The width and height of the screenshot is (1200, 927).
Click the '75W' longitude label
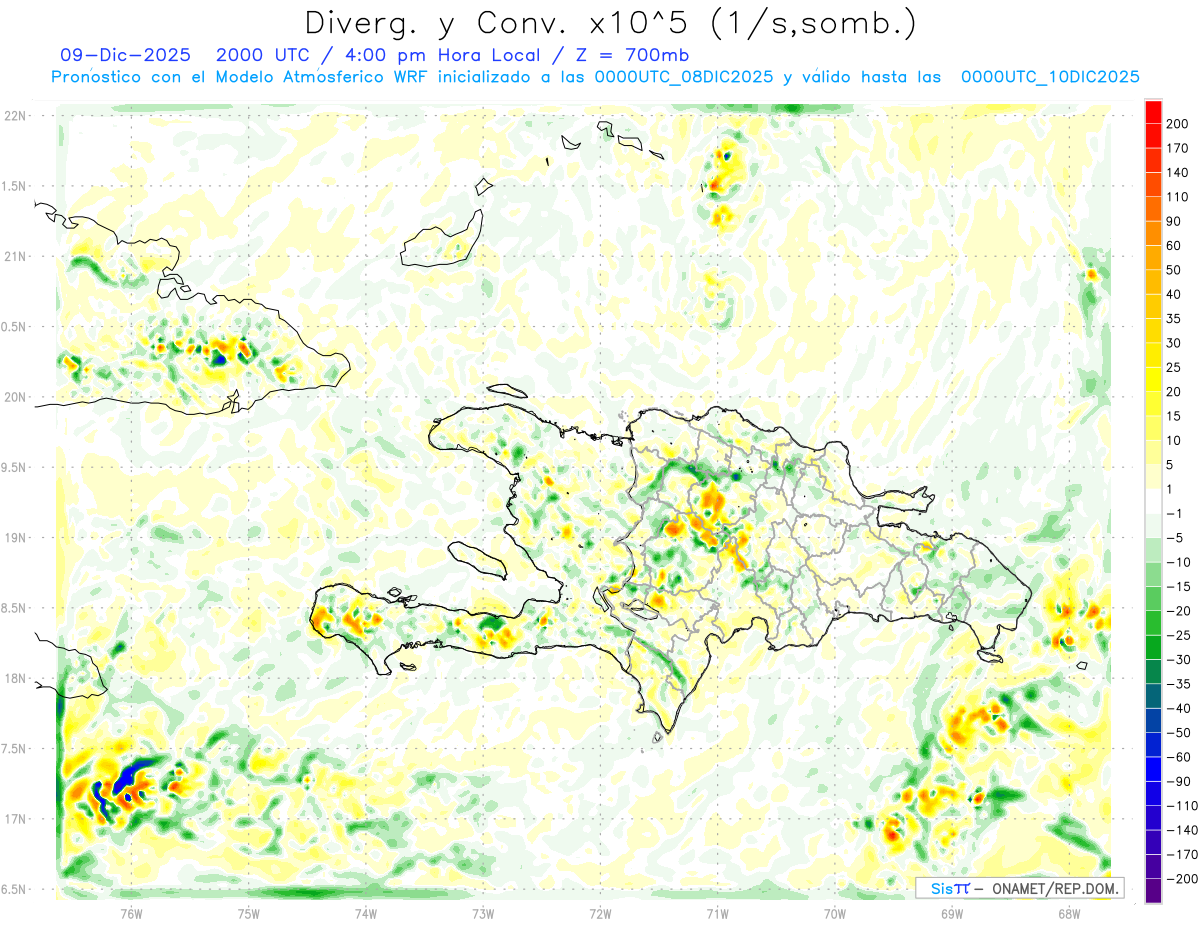pos(248,914)
